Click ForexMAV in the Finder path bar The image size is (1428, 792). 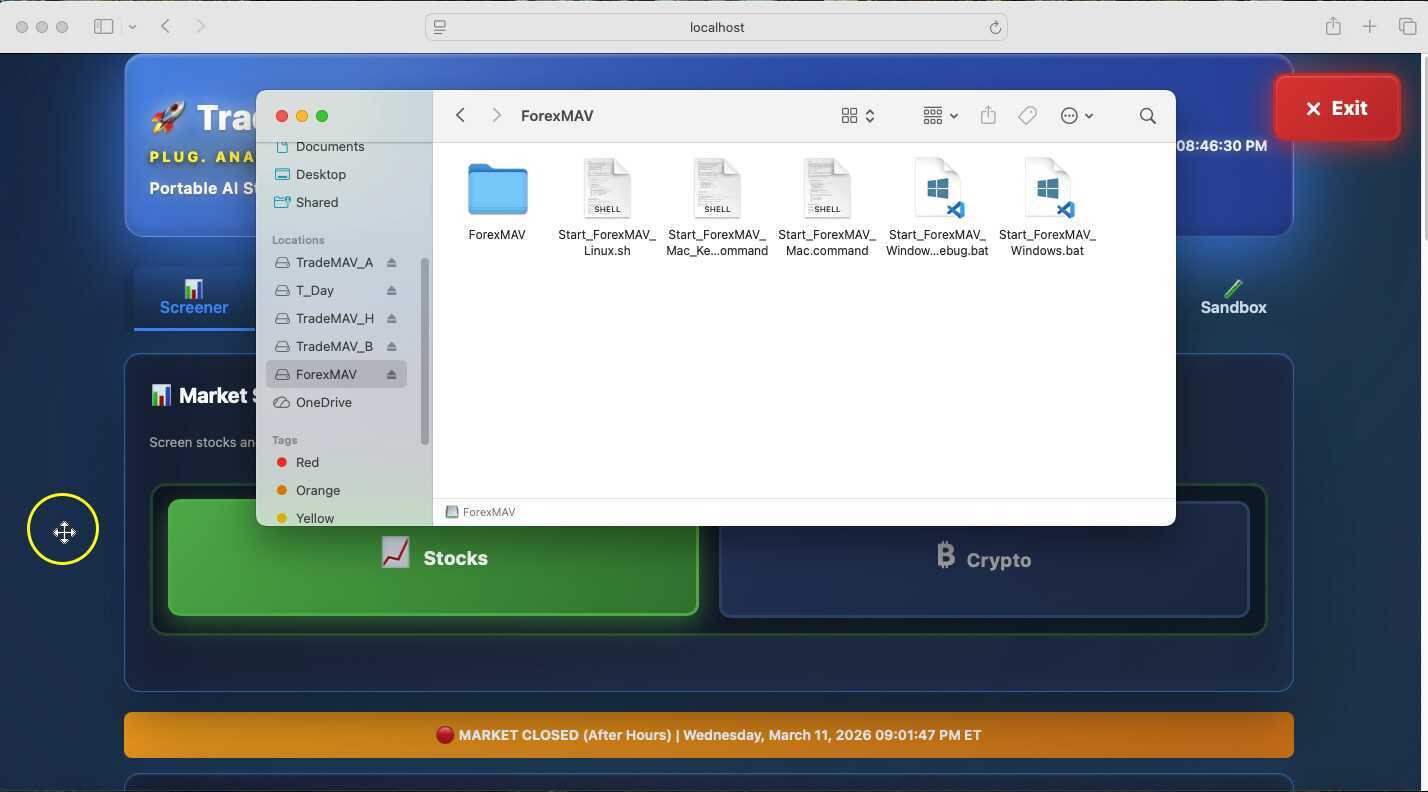point(480,512)
